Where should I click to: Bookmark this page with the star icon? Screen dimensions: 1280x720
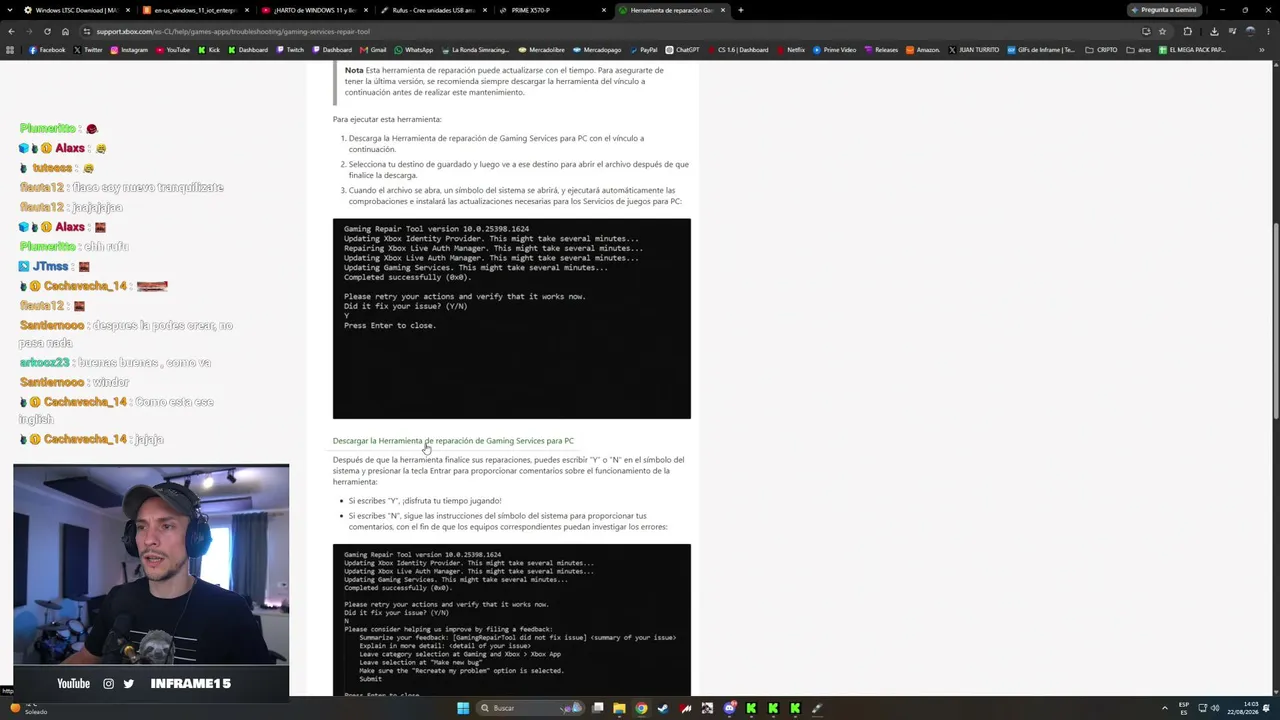pos(1161,31)
